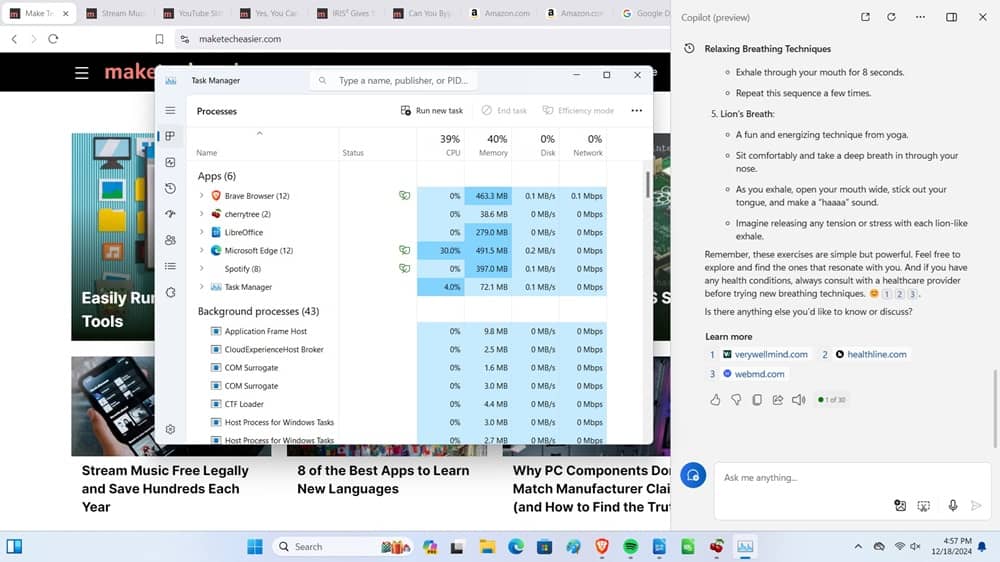Open Startup apps page in Task Manager
The height and width of the screenshot is (562, 1000).
(170, 214)
